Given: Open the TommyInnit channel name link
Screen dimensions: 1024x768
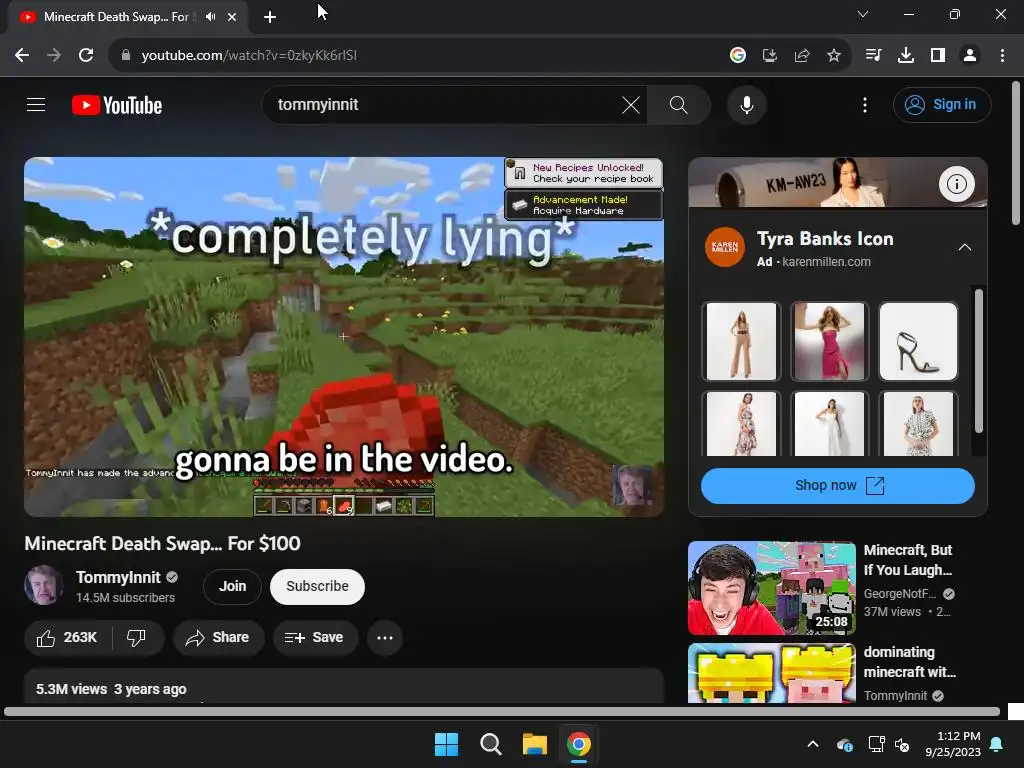Looking at the screenshot, I should tap(118, 577).
